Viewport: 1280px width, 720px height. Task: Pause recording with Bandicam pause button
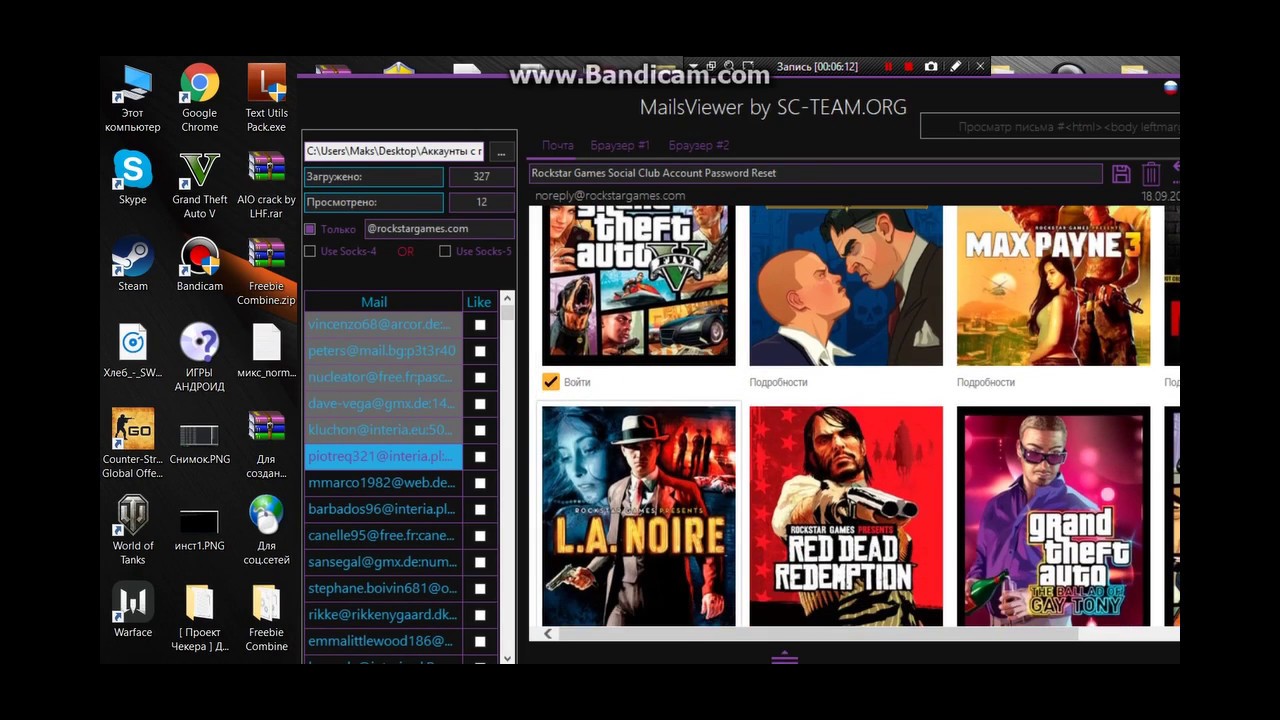pyautogui.click(x=887, y=66)
